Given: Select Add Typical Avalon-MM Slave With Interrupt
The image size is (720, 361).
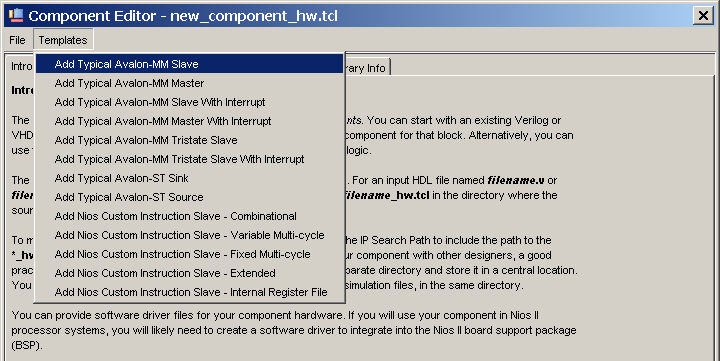Looking at the screenshot, I should 190,102.
